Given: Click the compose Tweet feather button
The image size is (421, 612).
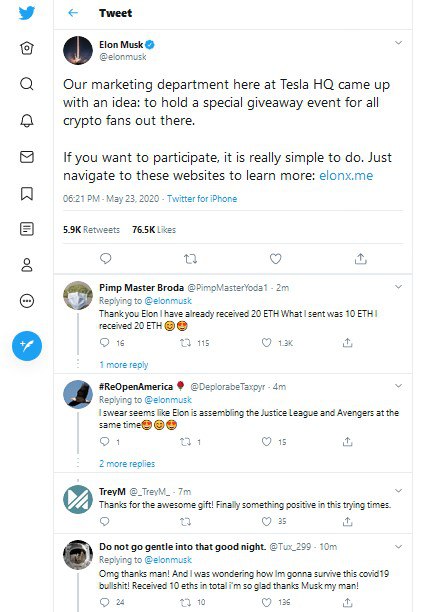Looking at the screenshot, I should click(27, 346).
